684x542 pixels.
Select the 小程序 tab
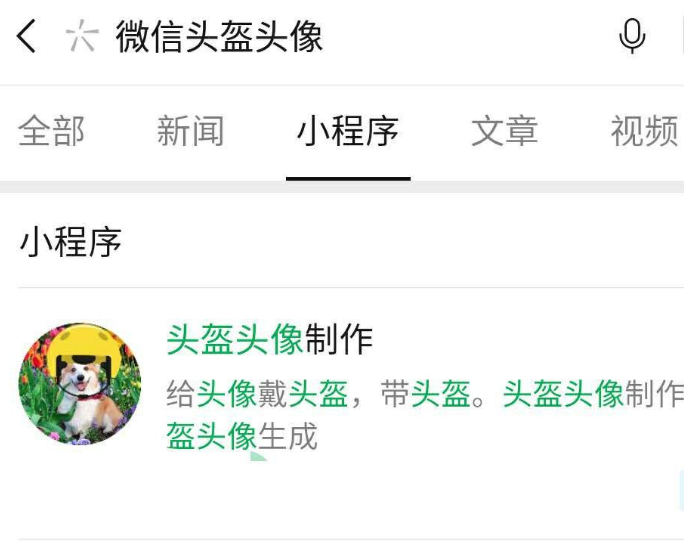(348, 131)
